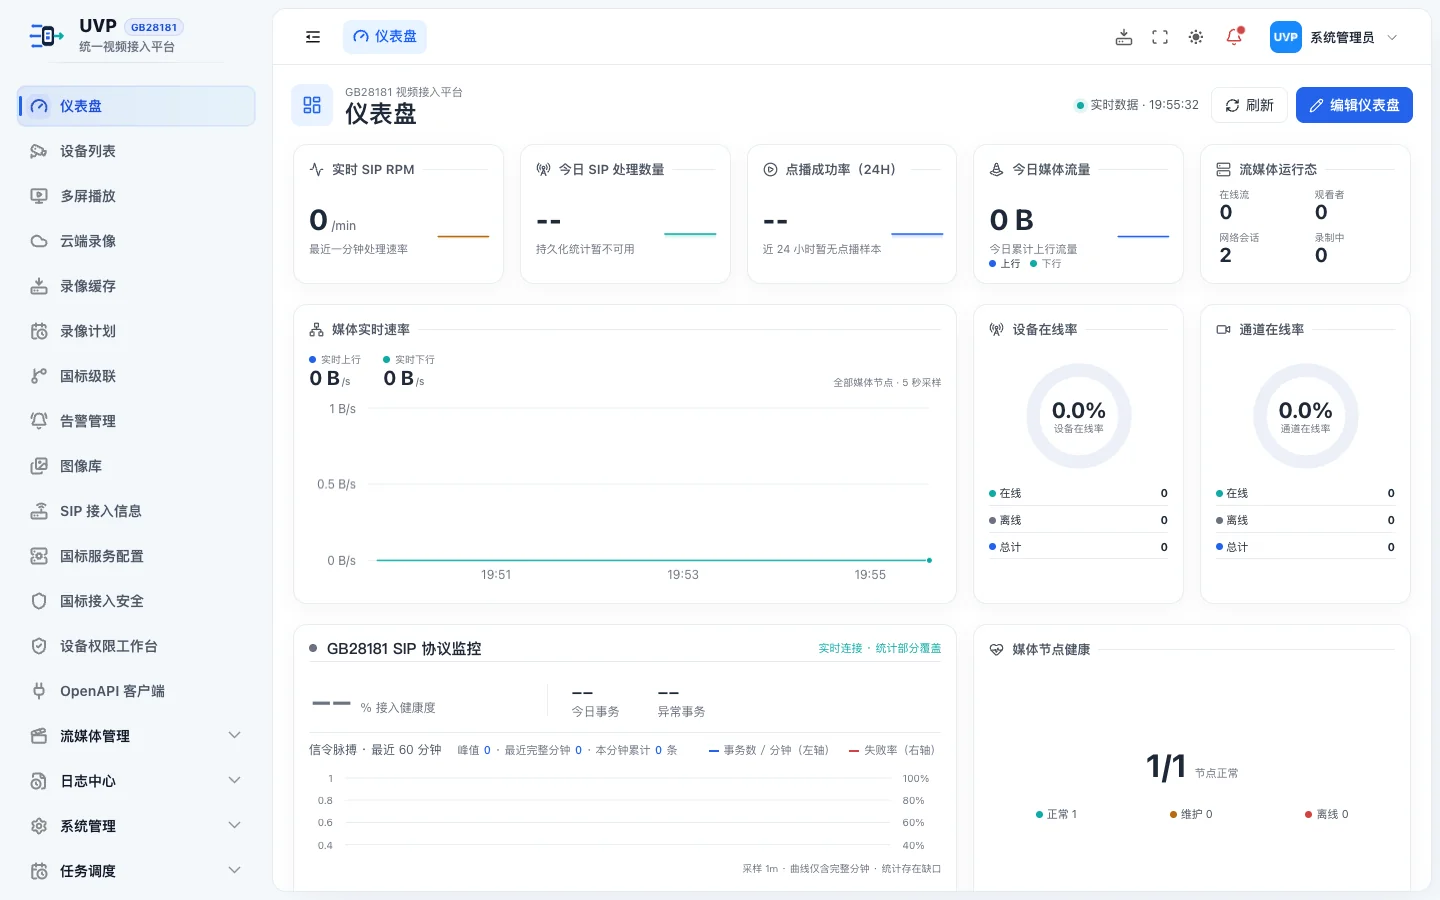Enter fullscreen using the fullscreen icon
This screenshot has height=900, width=1440.
coord(1160,37)
